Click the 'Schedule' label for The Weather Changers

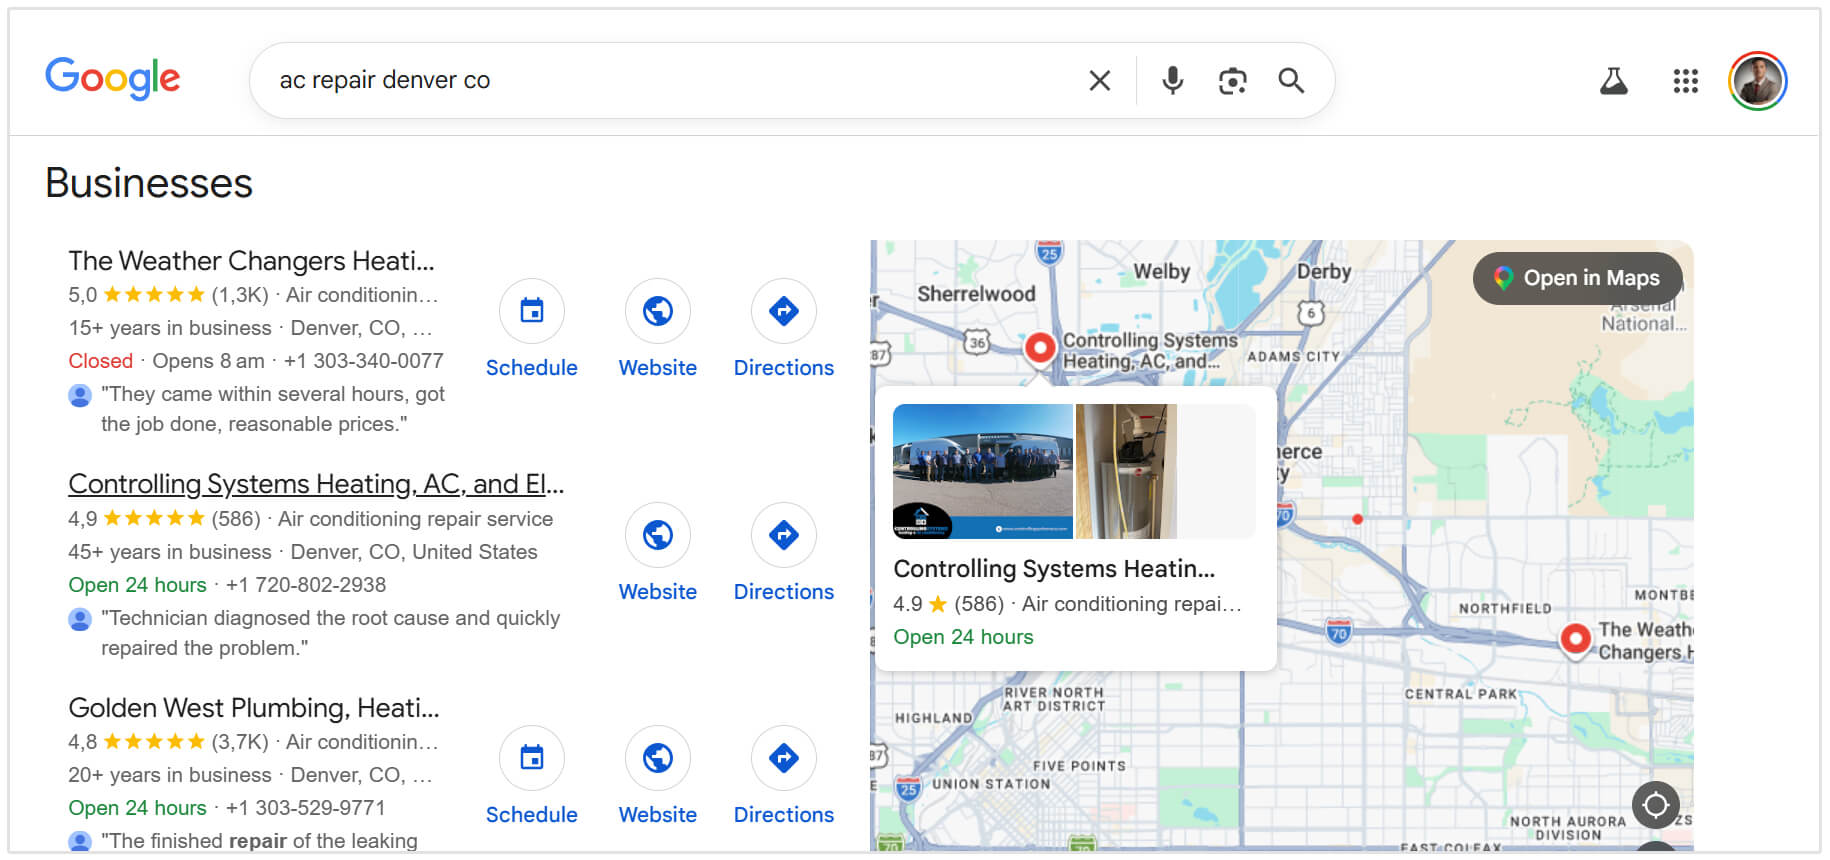532,368
